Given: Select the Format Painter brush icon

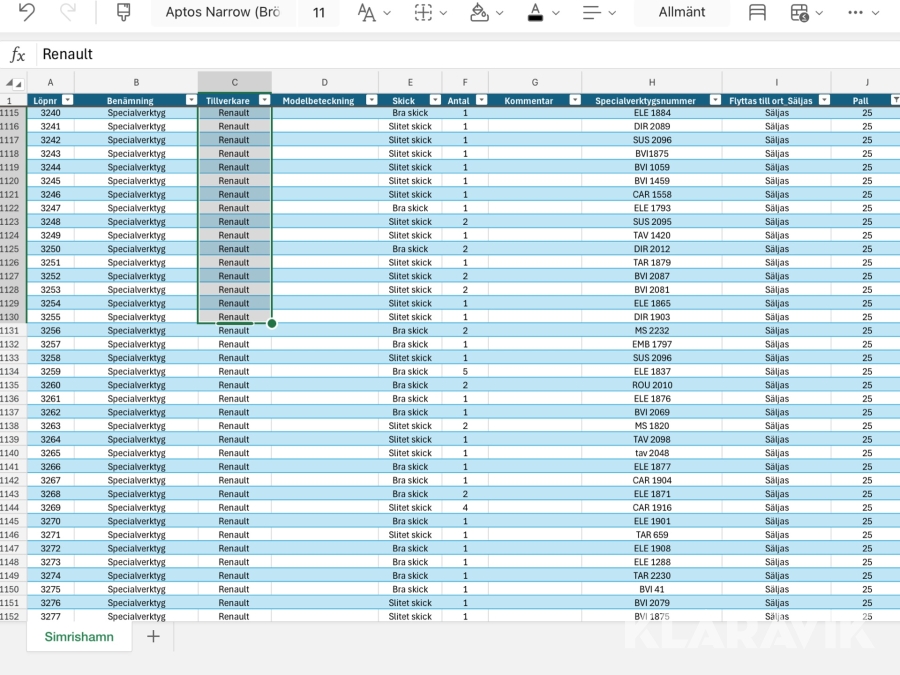Looking at the screenshot, I should tap(124, 12).
